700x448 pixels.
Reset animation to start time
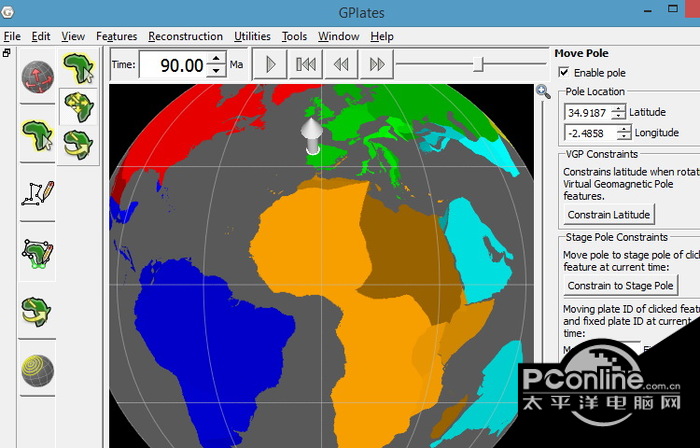[306, 65]
